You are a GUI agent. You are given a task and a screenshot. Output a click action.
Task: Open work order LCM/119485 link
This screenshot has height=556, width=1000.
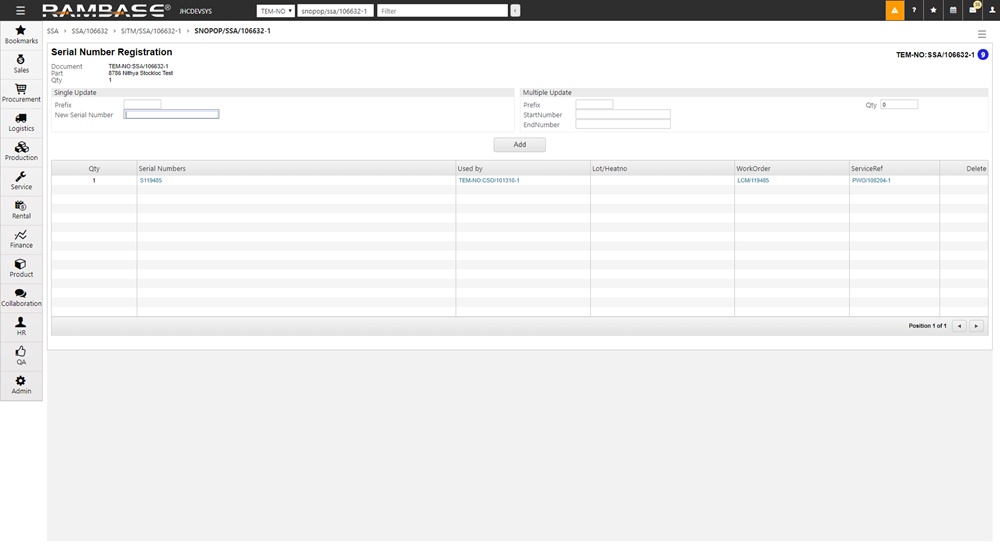tap(753, 180)
